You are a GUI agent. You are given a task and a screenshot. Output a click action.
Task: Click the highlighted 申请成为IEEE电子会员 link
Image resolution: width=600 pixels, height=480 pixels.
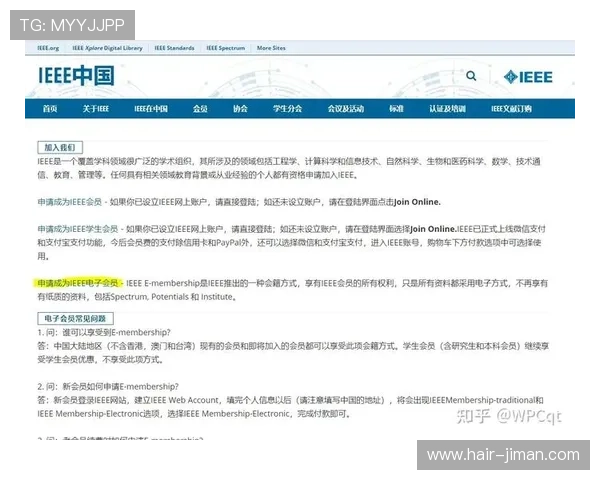78,283
